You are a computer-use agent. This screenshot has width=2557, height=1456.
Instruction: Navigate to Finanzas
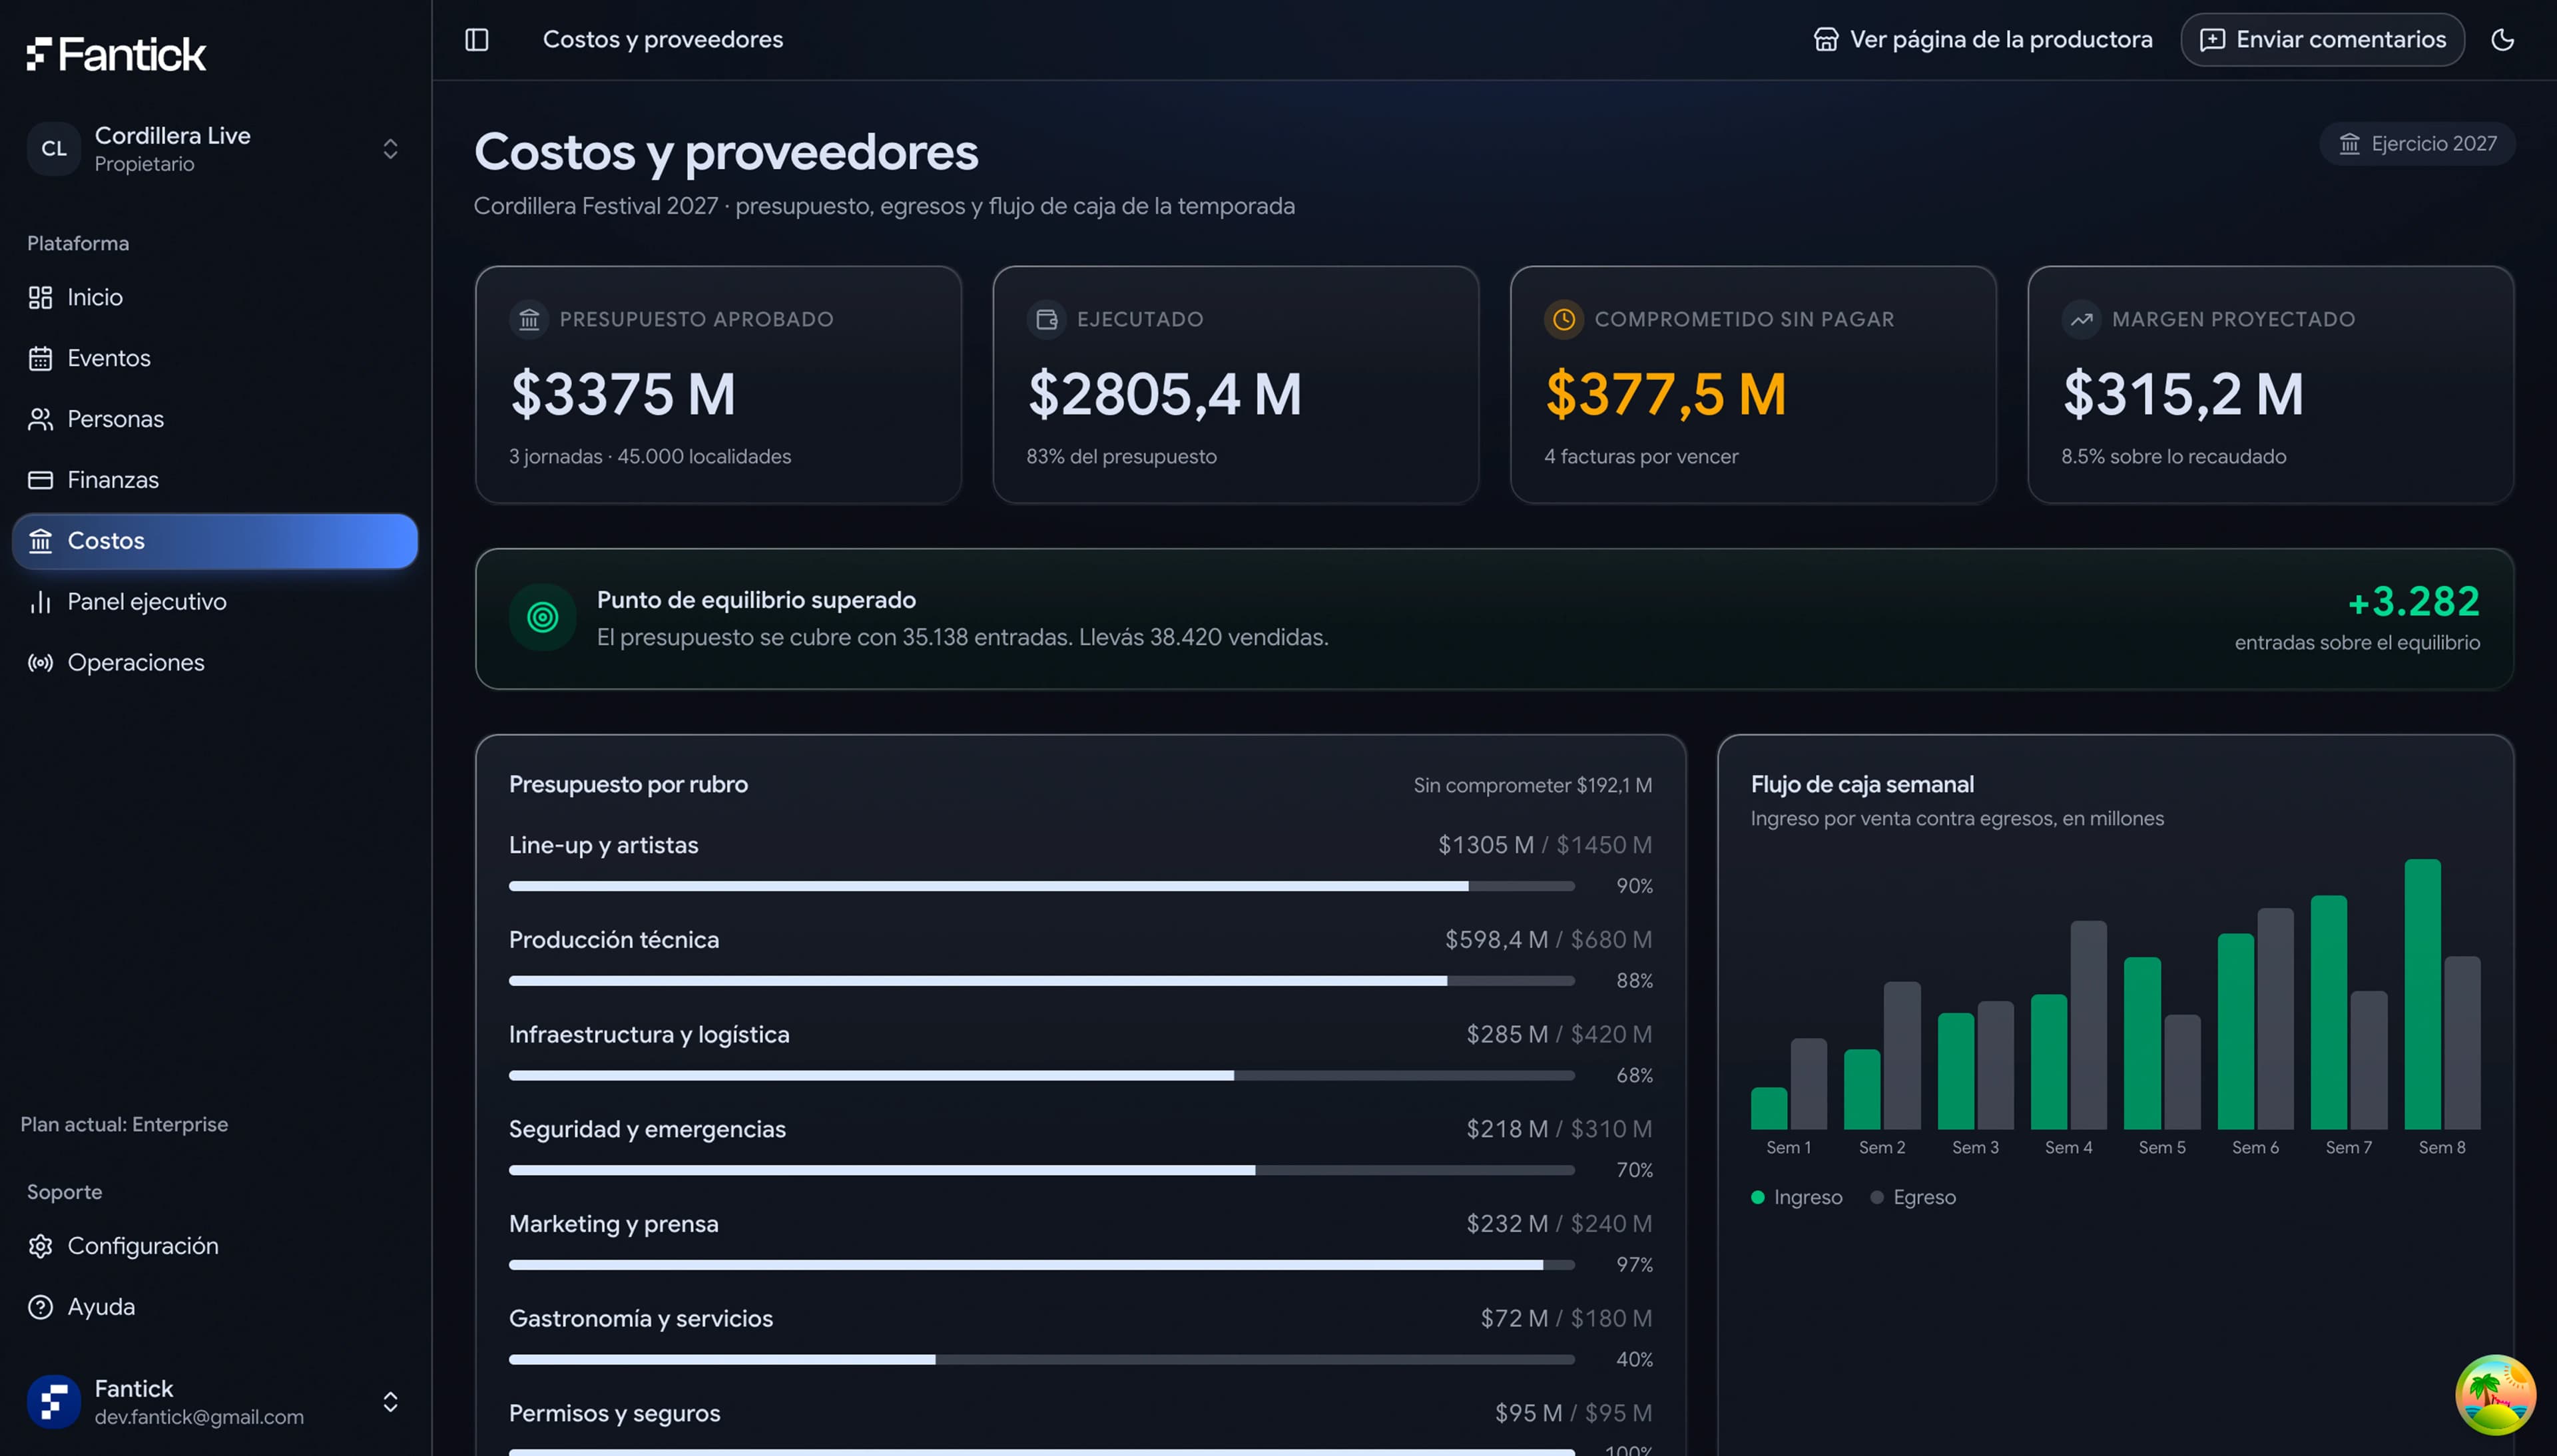coord(215,480)
